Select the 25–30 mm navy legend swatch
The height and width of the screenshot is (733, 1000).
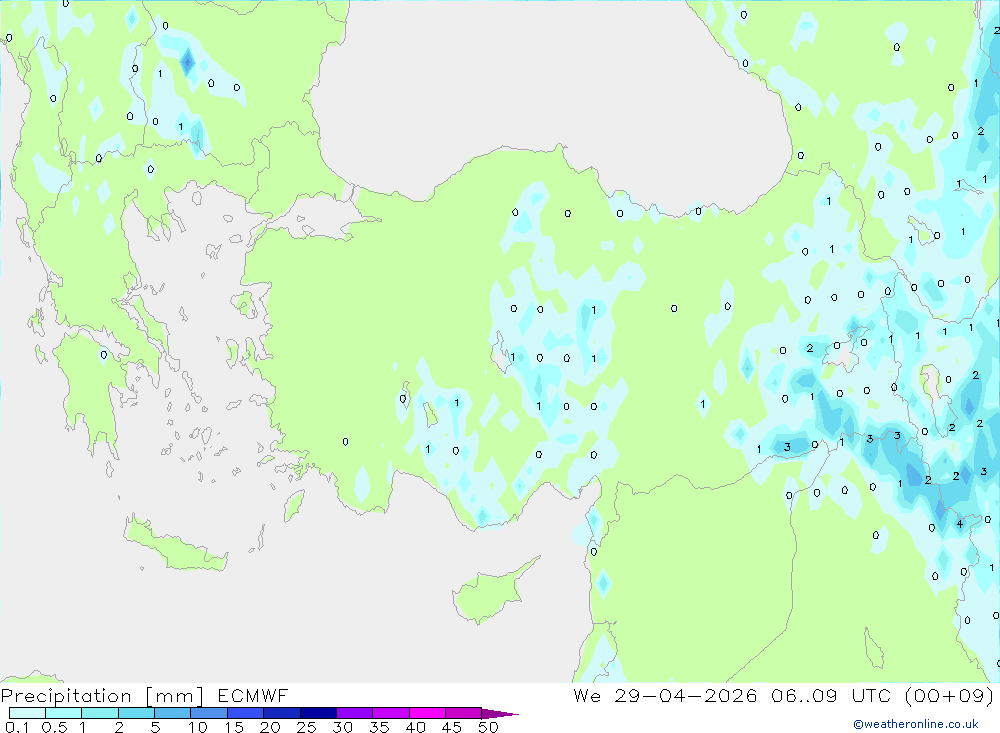318,713
